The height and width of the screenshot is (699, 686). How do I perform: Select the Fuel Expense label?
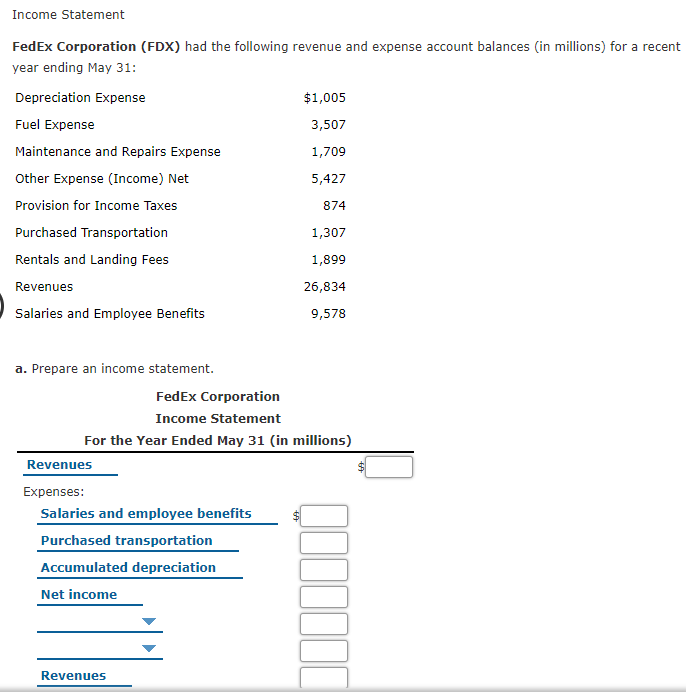coord(55,124)
